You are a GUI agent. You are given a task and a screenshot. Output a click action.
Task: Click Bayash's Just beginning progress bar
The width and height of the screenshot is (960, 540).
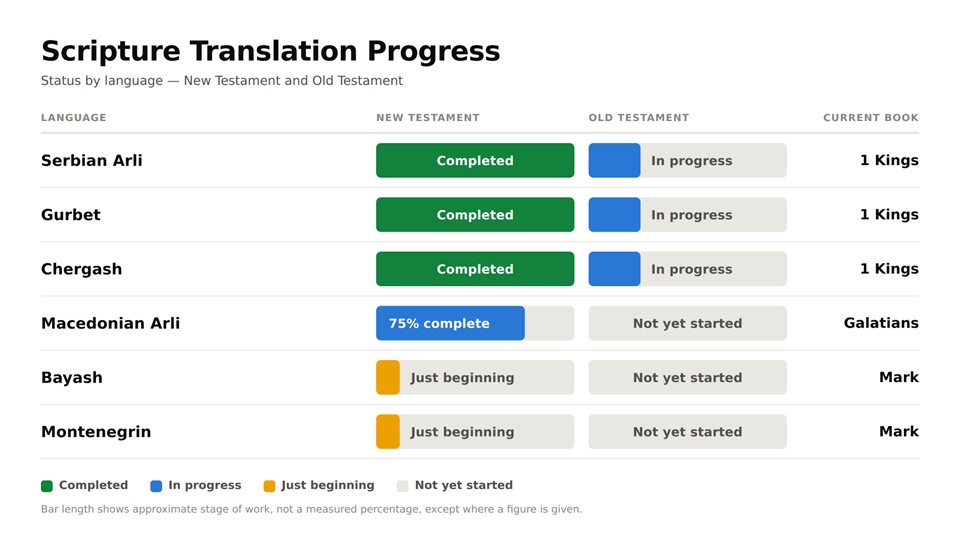[475, 378]
